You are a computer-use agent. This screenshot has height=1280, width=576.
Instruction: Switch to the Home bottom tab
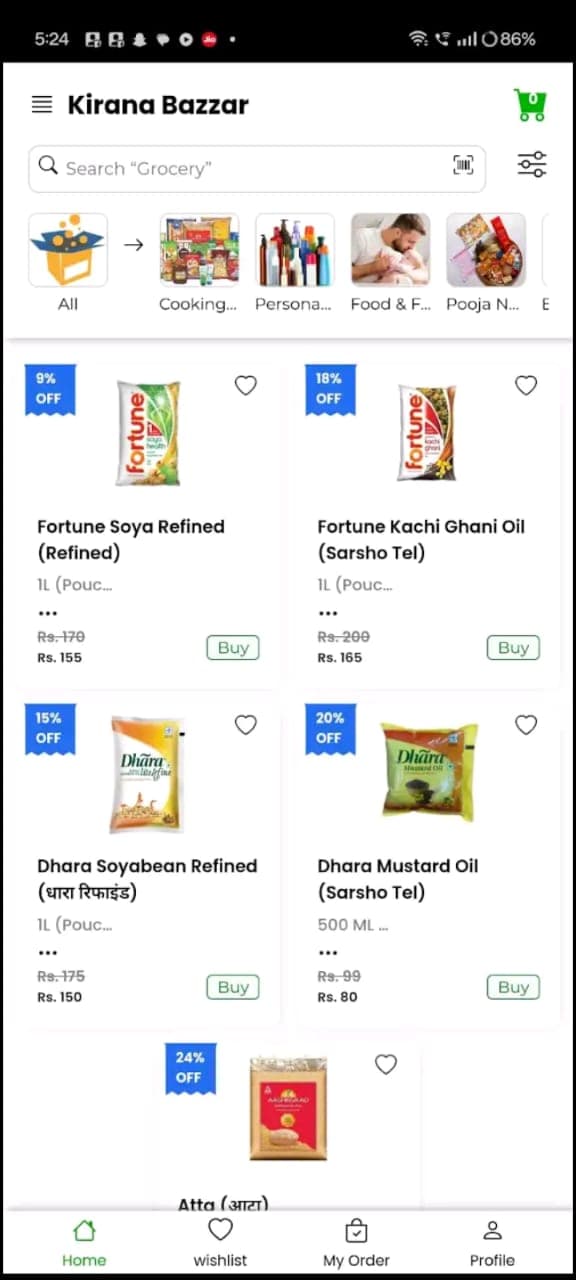84,1242
